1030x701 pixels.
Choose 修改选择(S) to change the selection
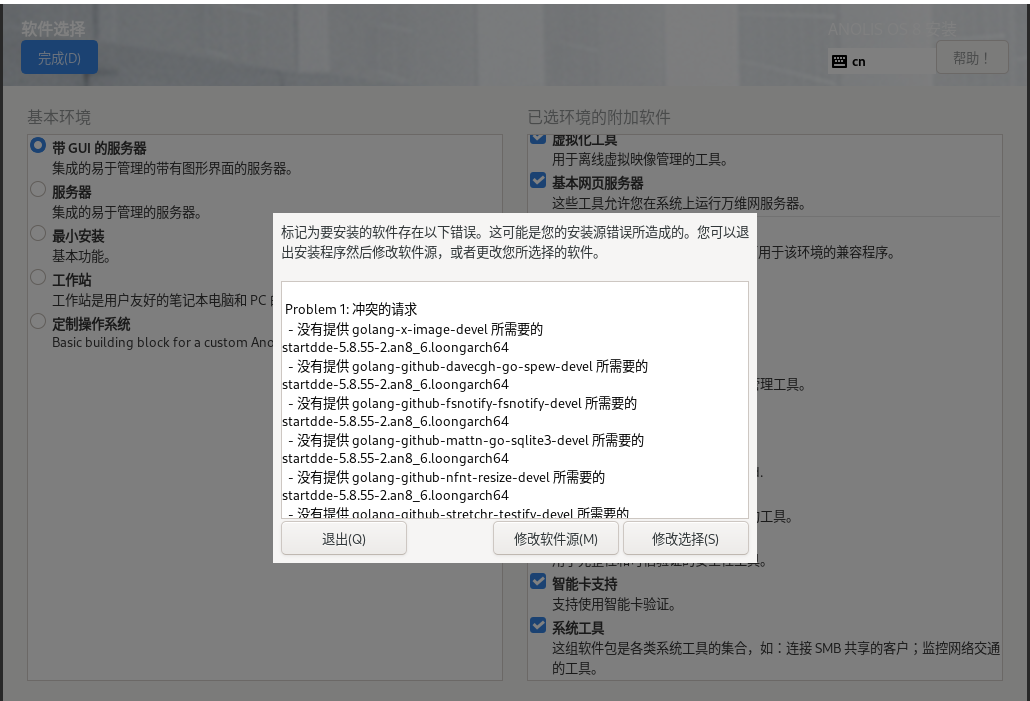click(685, 538)
